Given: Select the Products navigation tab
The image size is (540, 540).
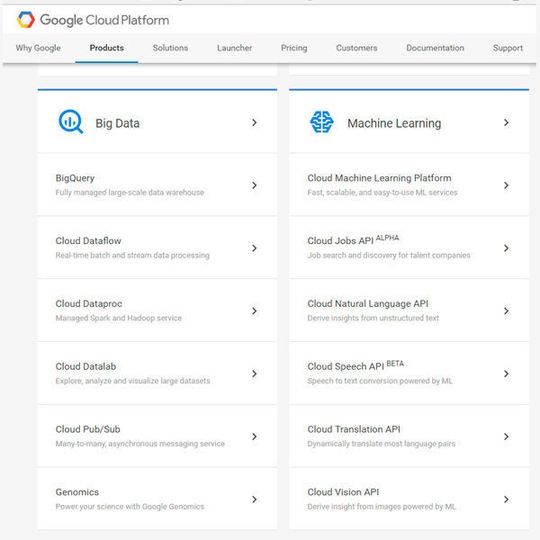Looking at the screenshot, I should pos(107,48).
